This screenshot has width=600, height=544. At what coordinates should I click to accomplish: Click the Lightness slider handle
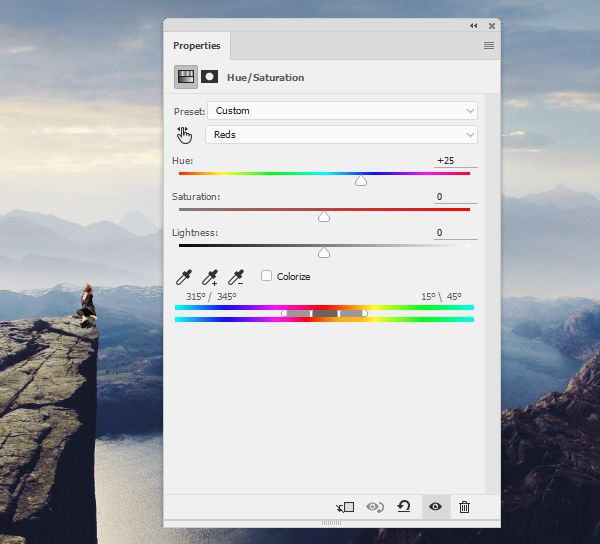(324, 252)
